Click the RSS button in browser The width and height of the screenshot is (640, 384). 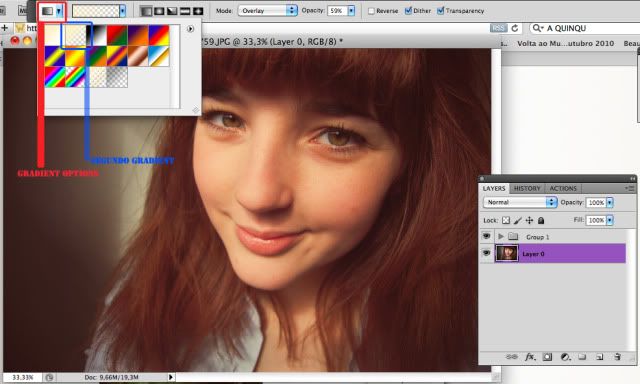(x=498, y=28)
